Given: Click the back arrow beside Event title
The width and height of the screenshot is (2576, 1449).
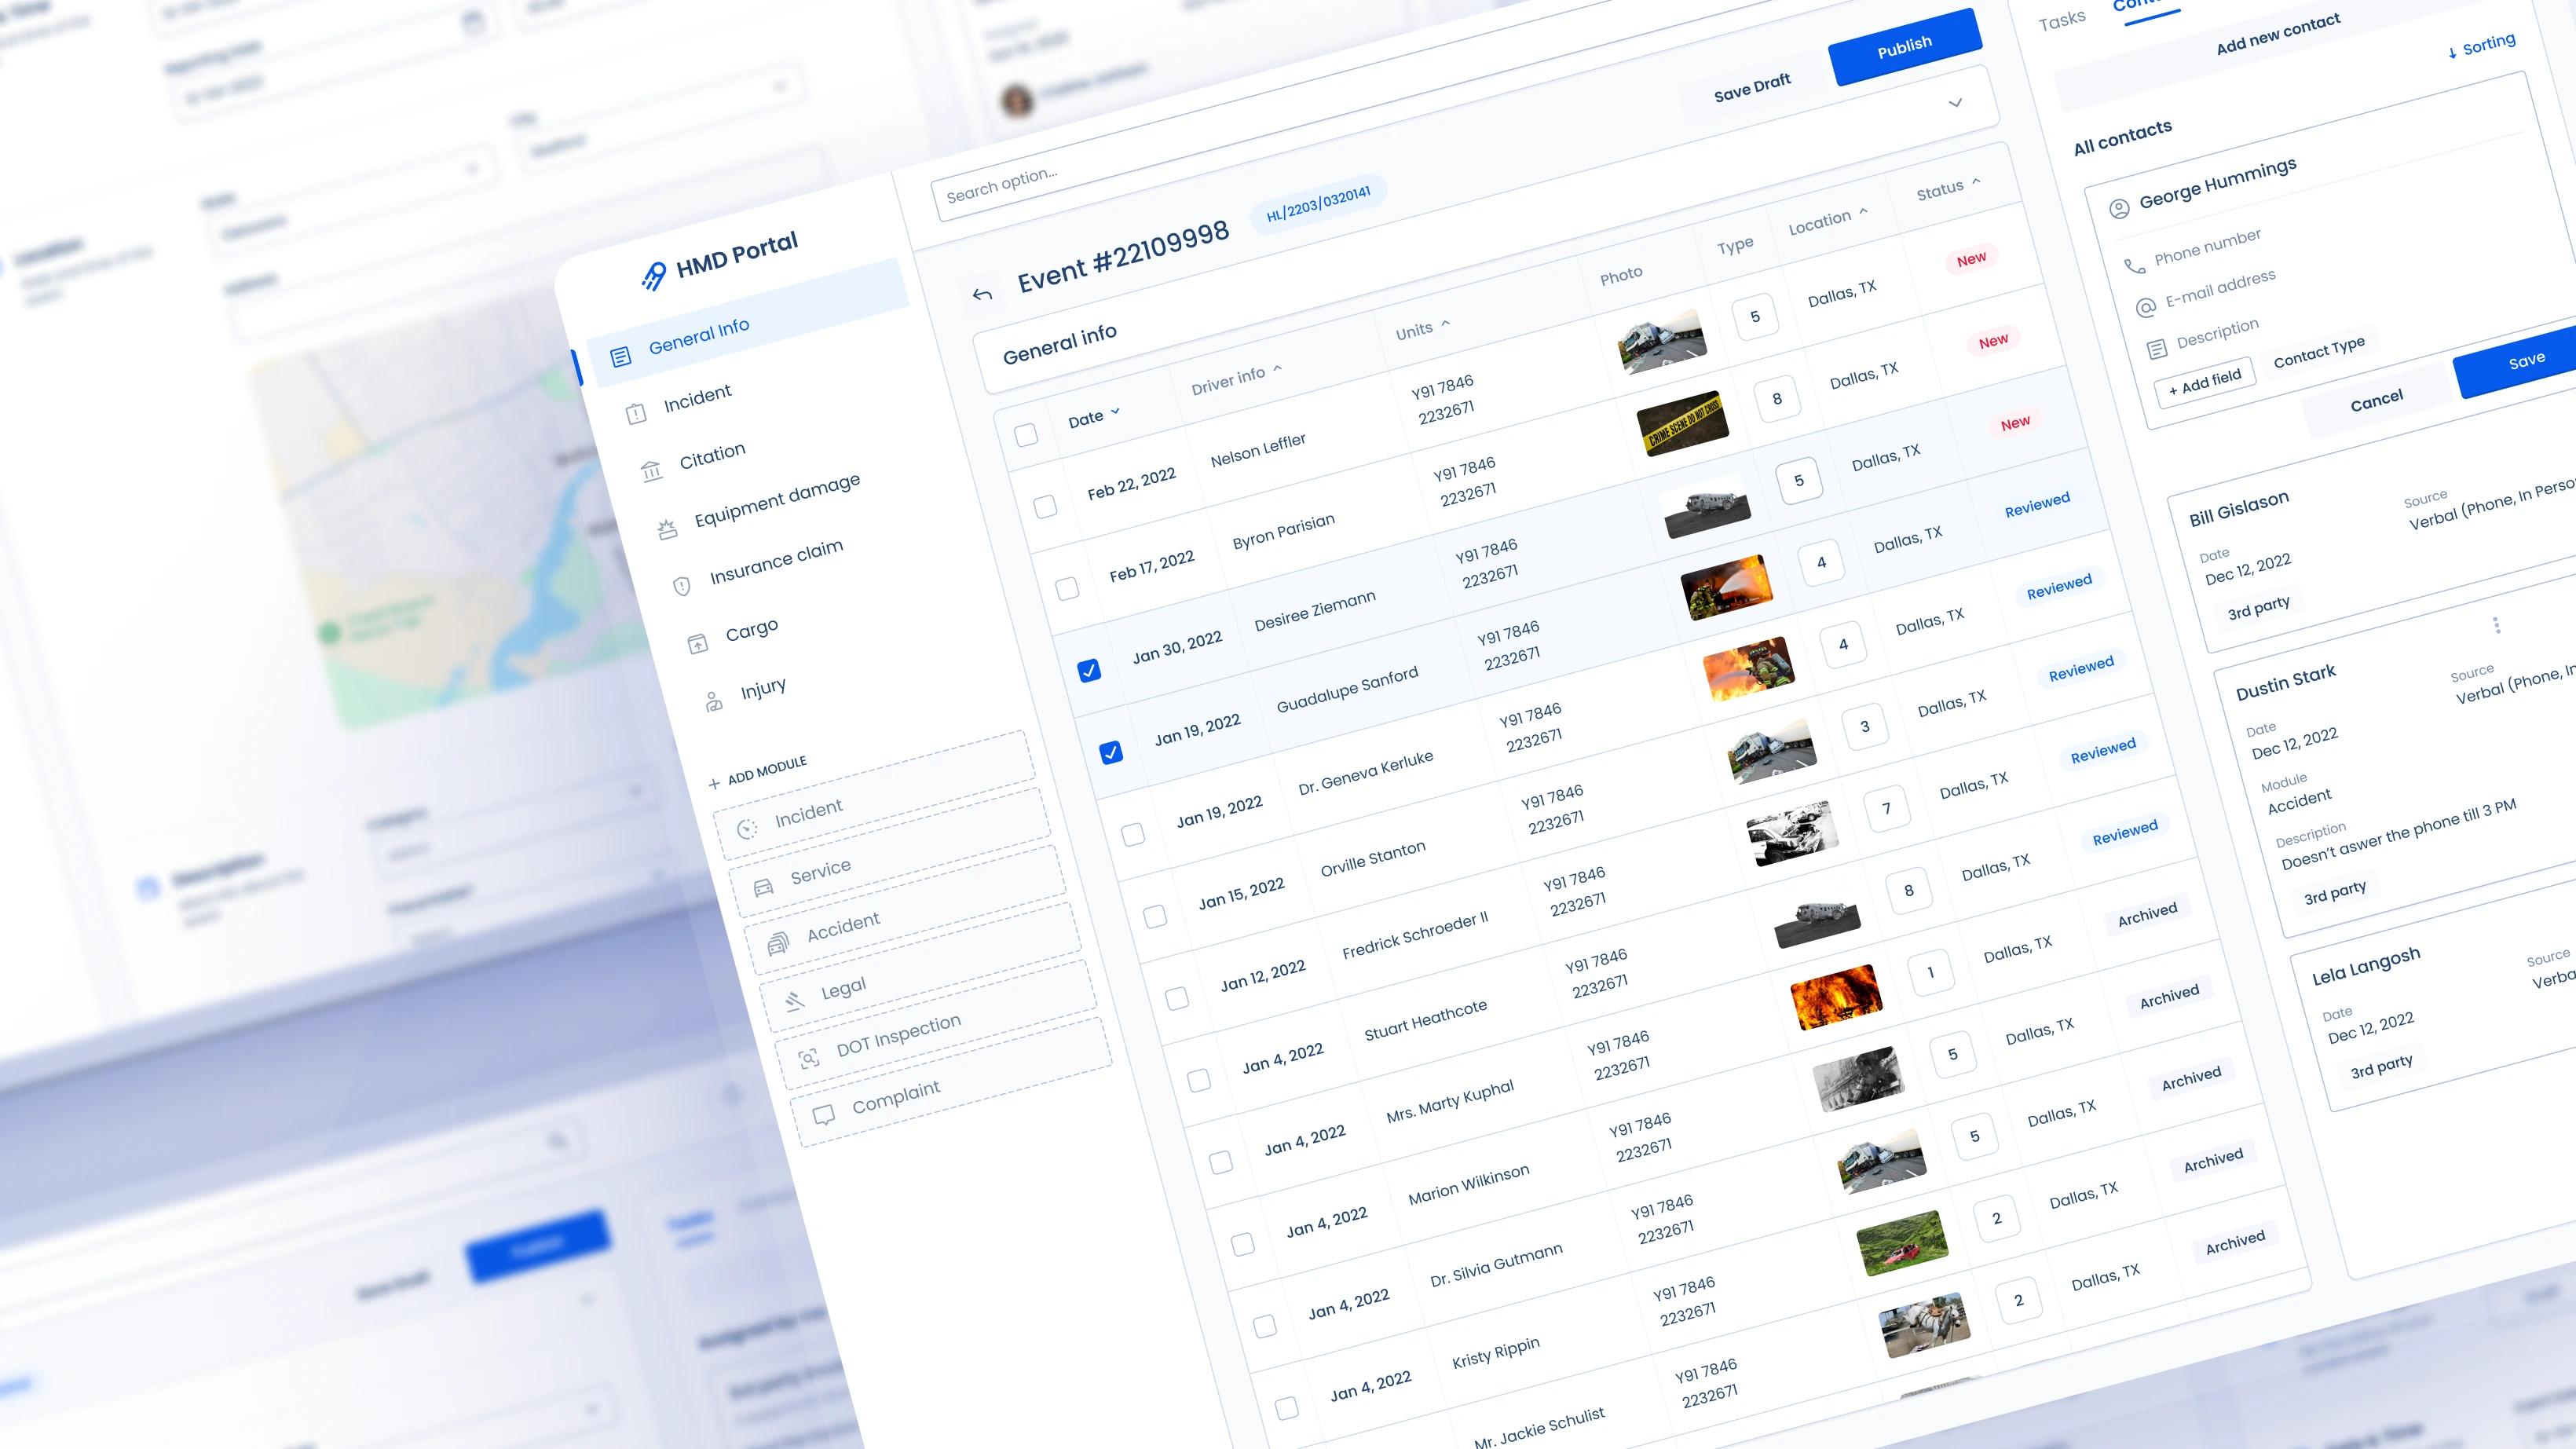Looking at the screenshot, I should point(982,294).
